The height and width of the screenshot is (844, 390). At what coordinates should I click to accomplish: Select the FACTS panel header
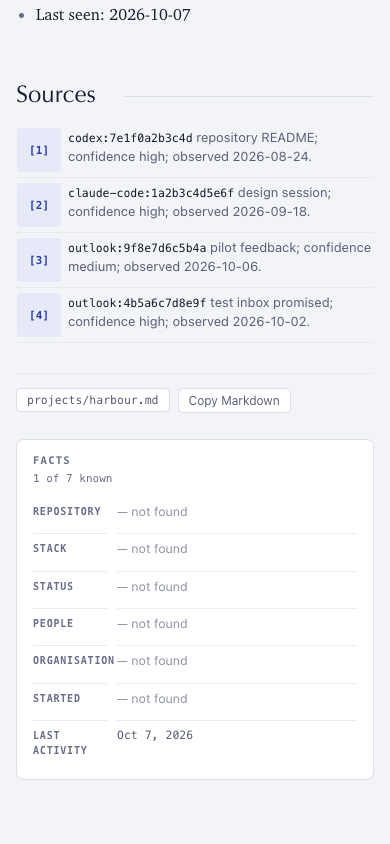point(52,460)
